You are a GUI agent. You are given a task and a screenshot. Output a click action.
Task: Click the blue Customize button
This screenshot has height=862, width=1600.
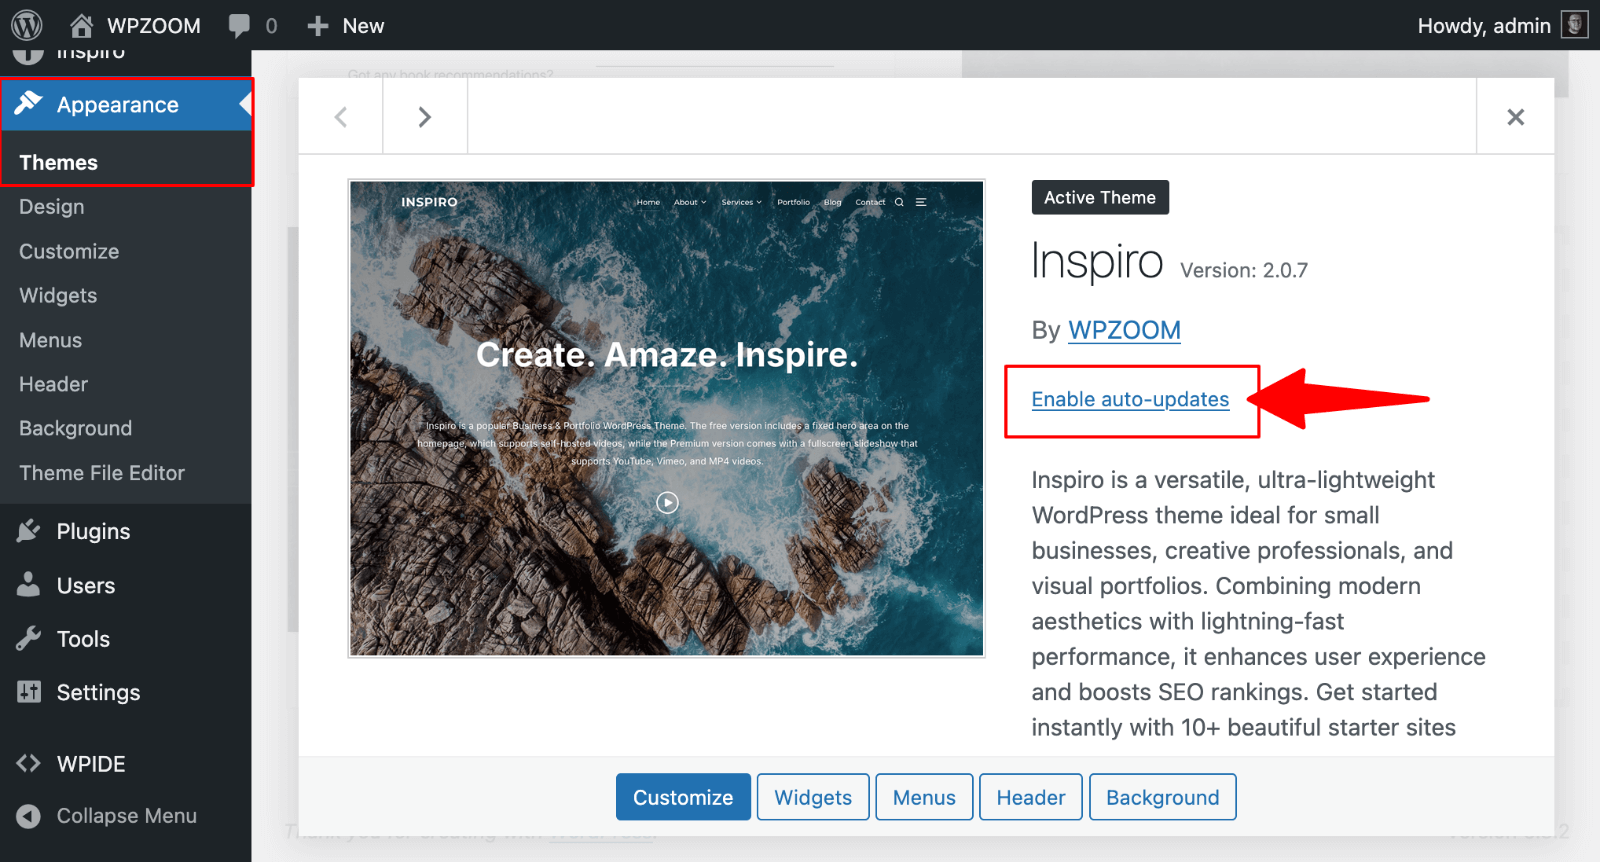coord(683,797)
